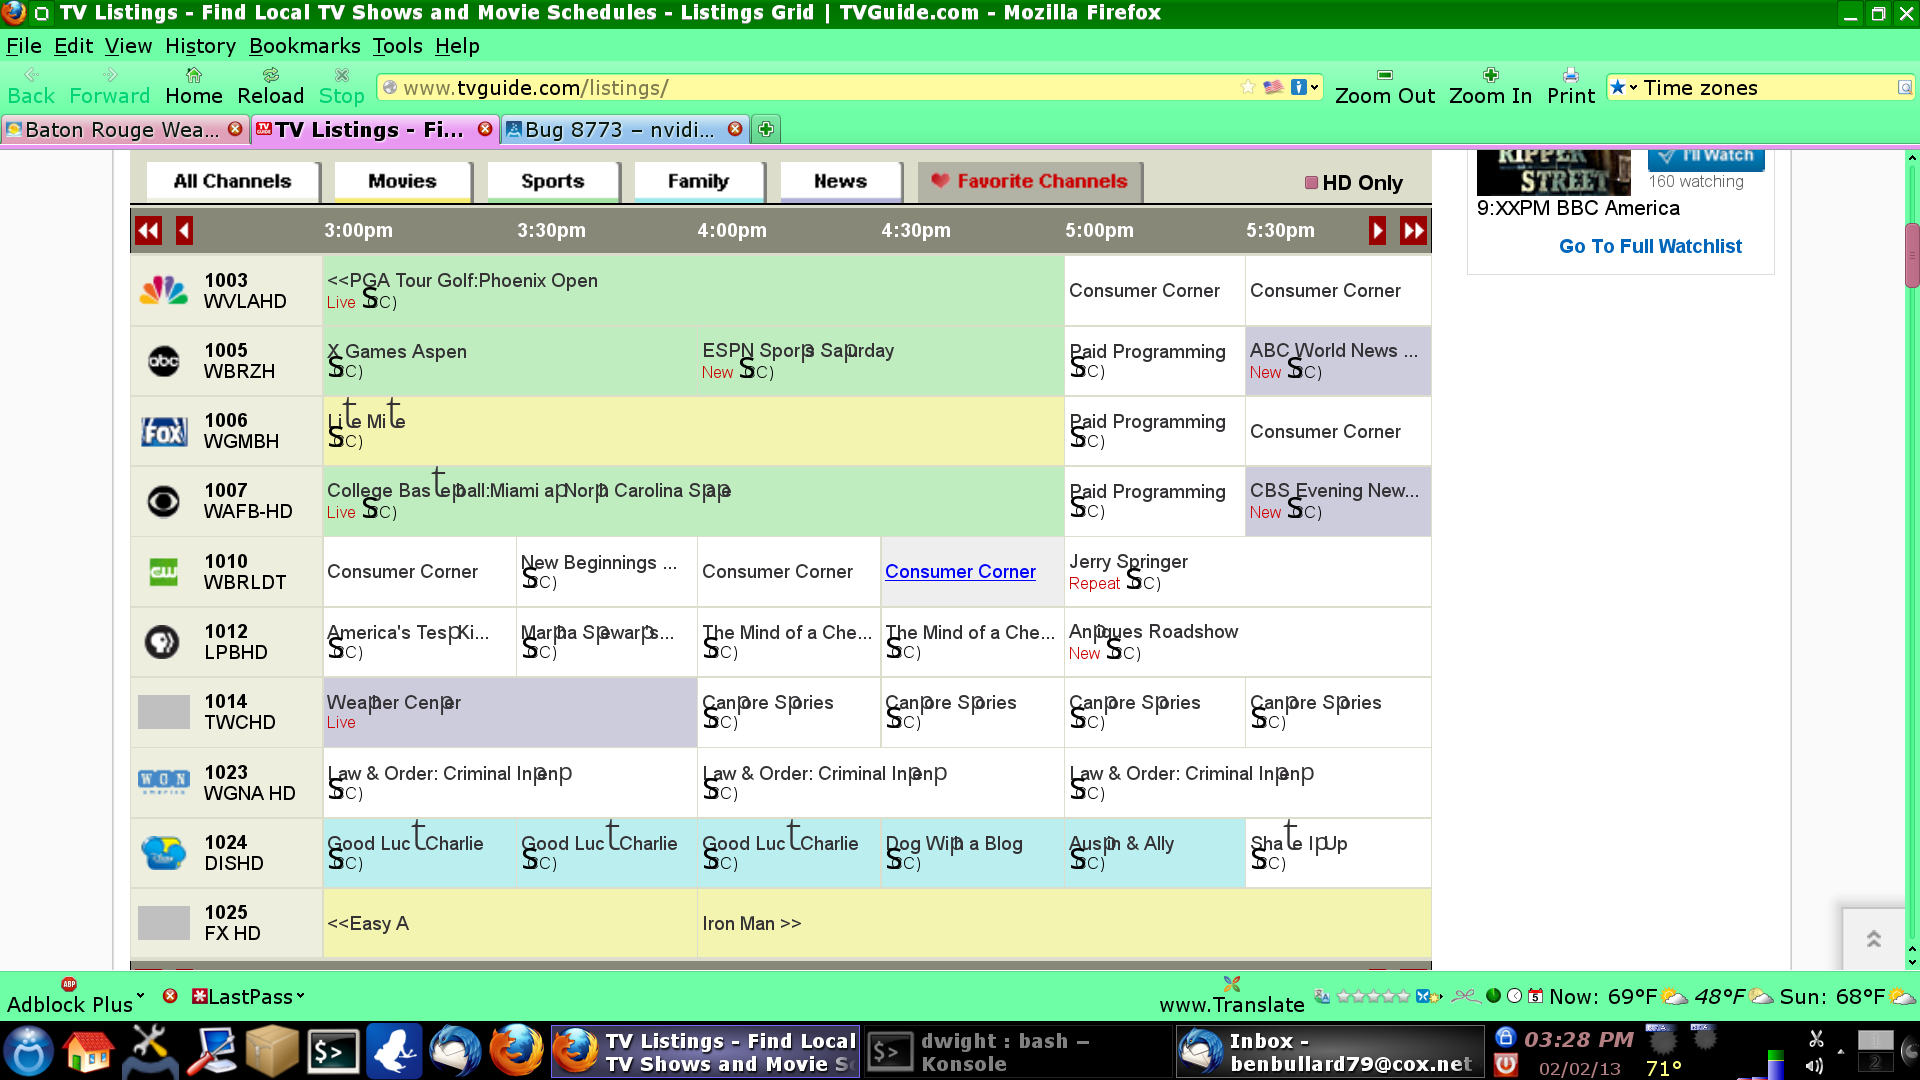The image size is (1920, 1080).
Task: Click www.Translate in status bar
Action: click(1231, 1004)
